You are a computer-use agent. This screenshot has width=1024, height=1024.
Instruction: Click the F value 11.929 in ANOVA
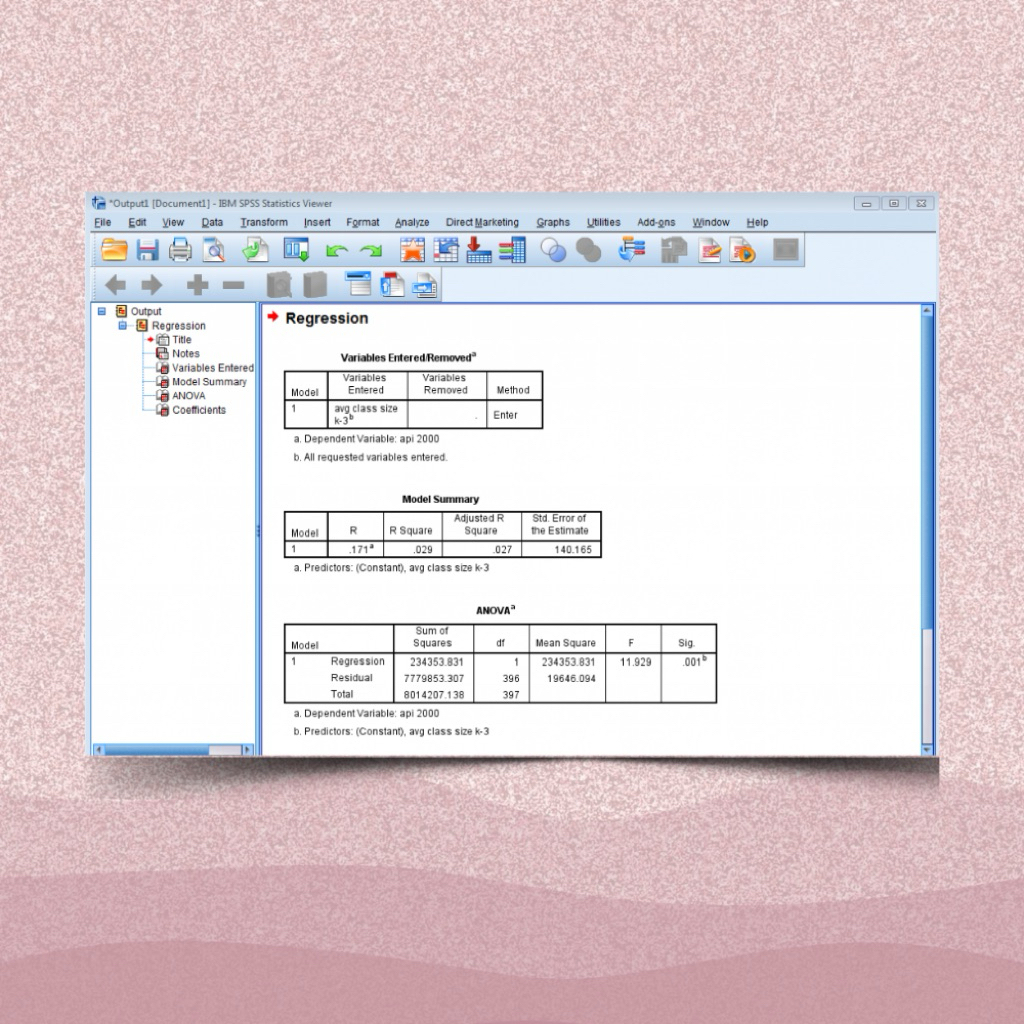(x=635, y=662)
